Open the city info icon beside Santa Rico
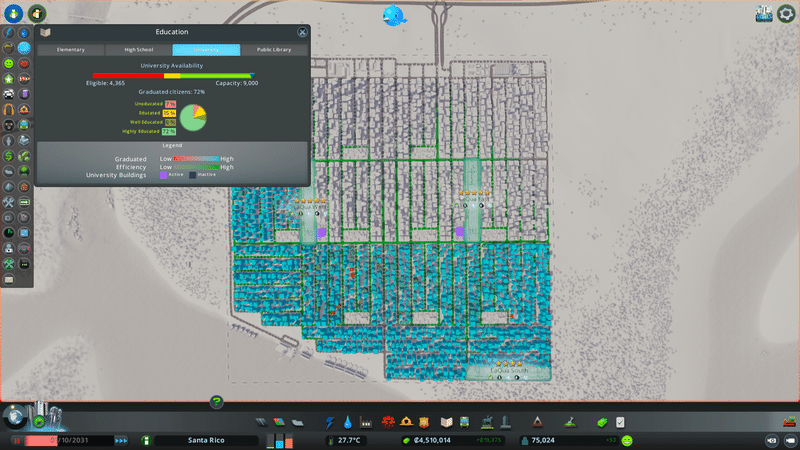Screen dimensions: 800x450 coord(146,440)
